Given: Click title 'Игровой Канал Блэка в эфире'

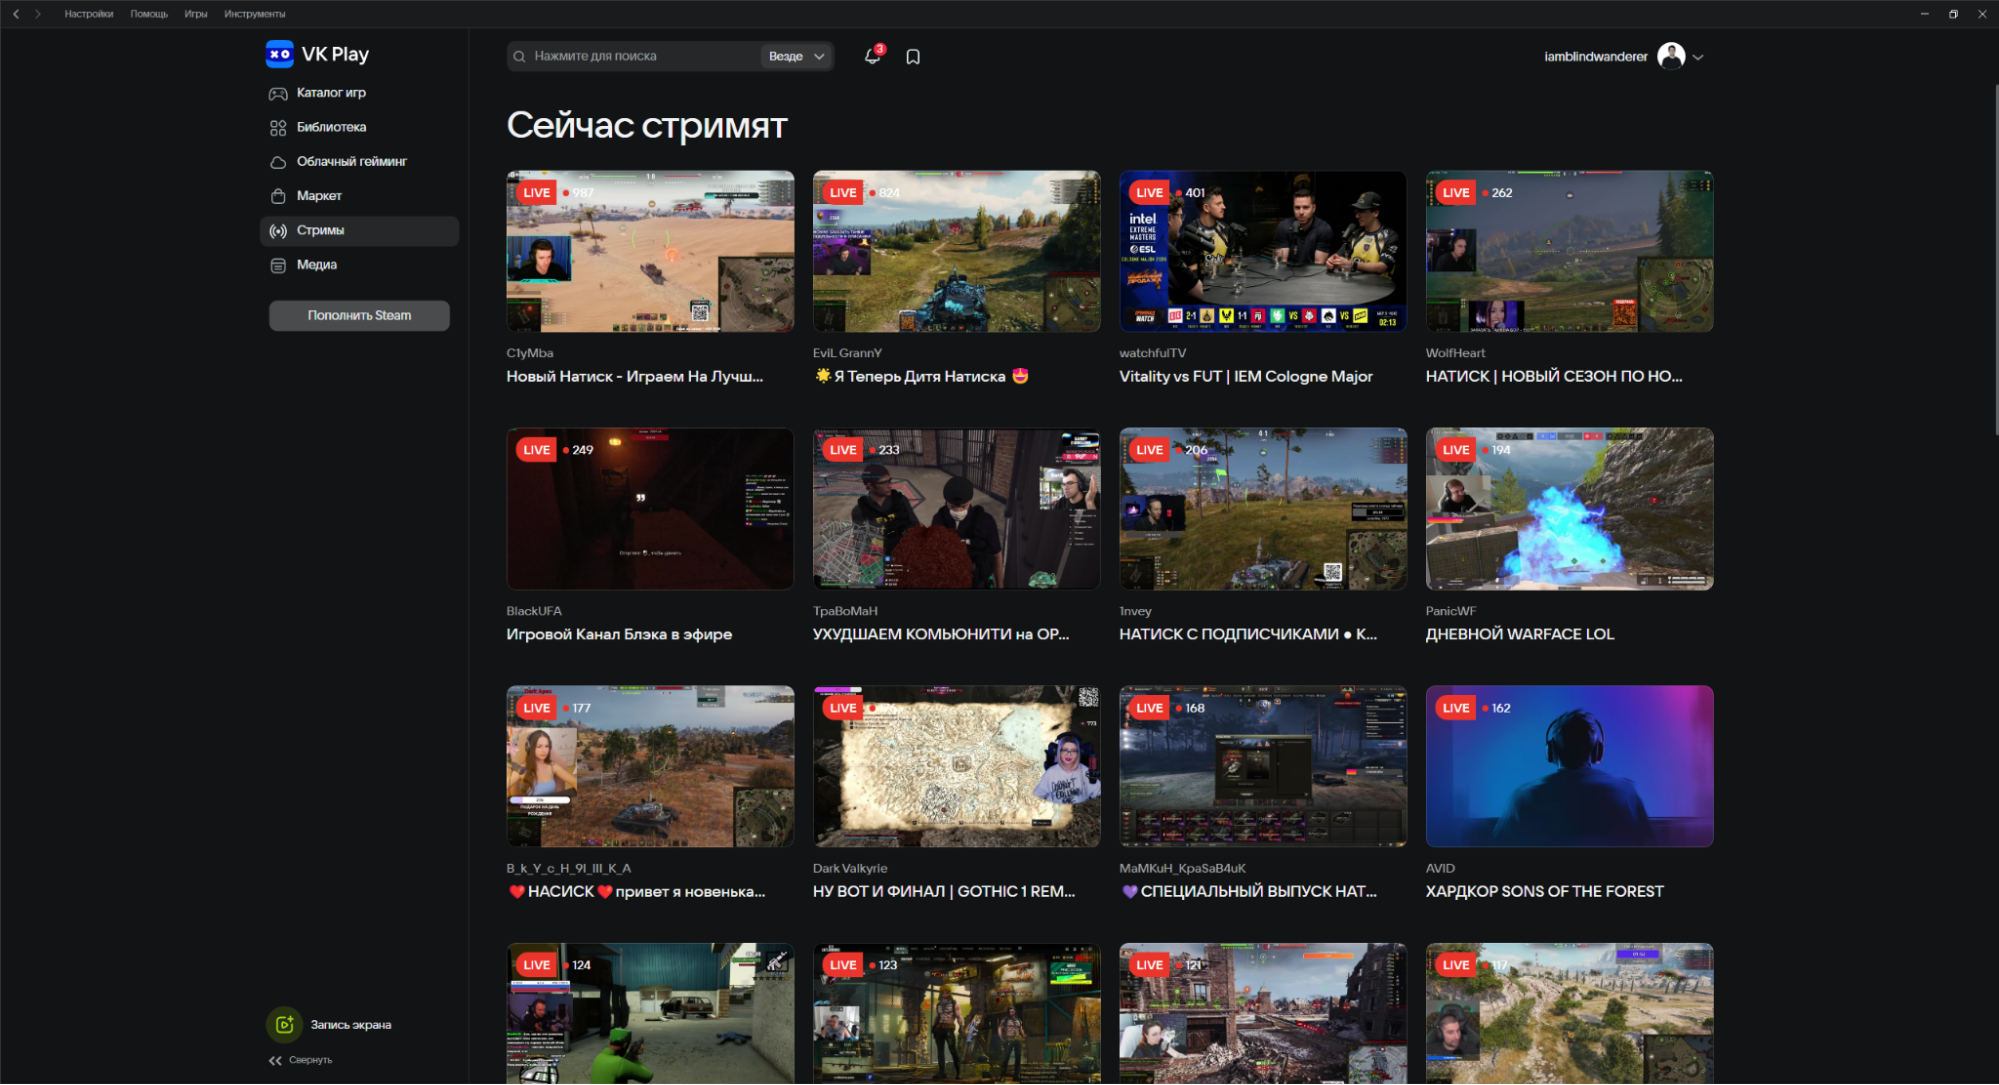Looking at the screenshot, I should (x=619, y=635).
